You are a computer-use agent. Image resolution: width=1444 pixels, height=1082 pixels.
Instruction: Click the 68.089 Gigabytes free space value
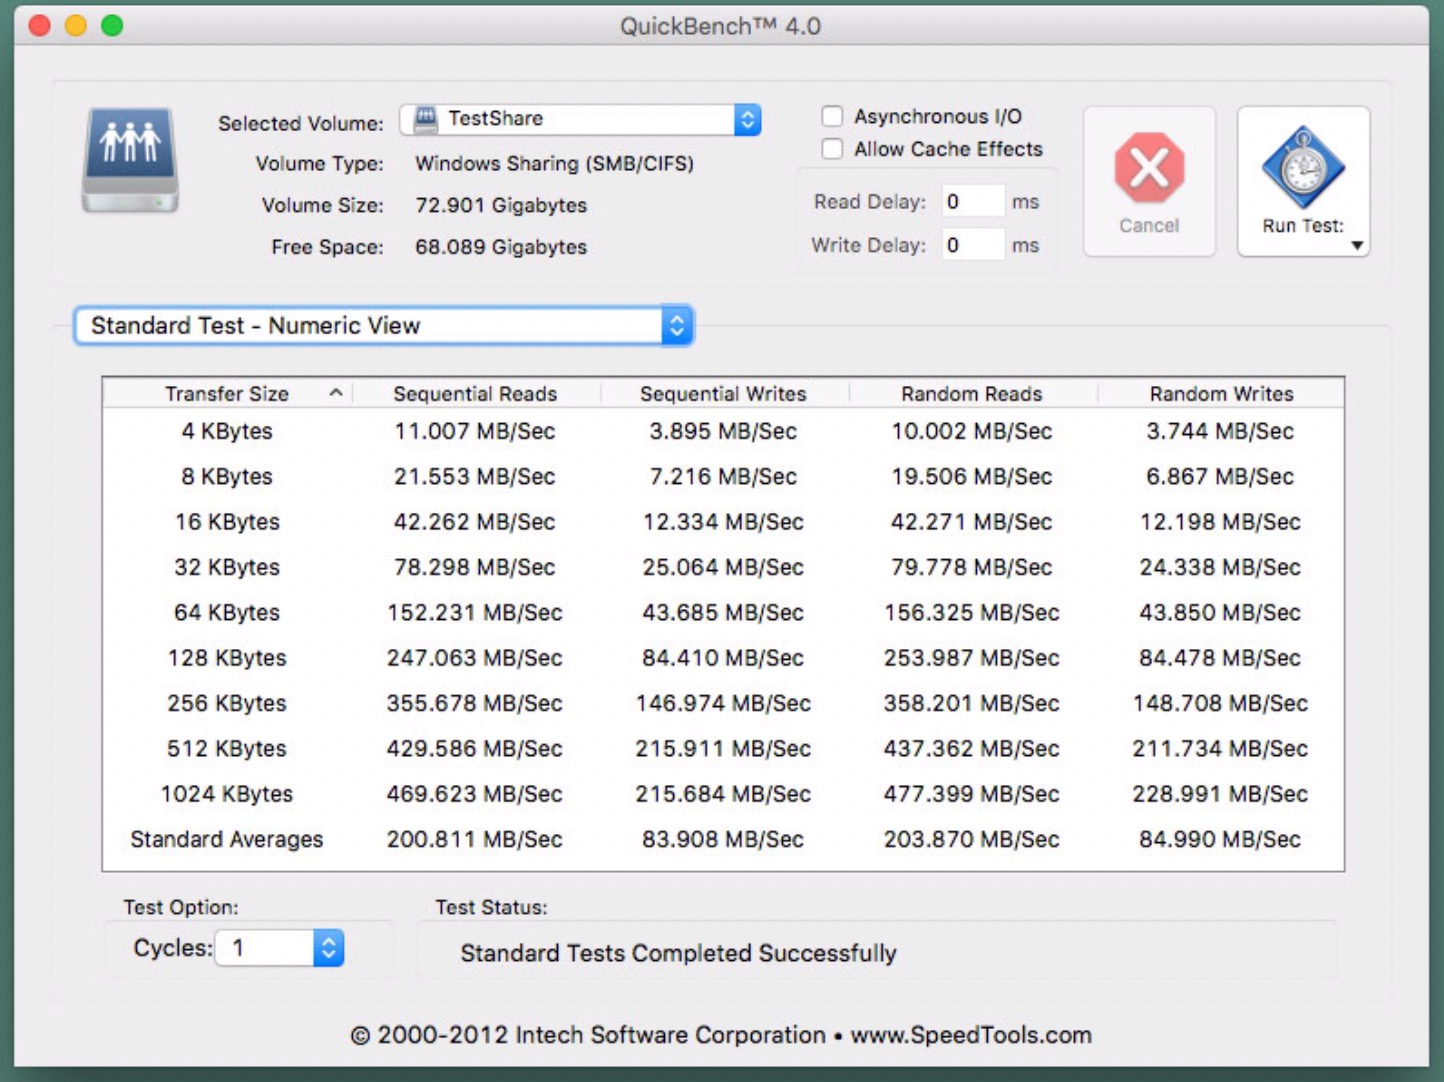(x=501, y=247)
